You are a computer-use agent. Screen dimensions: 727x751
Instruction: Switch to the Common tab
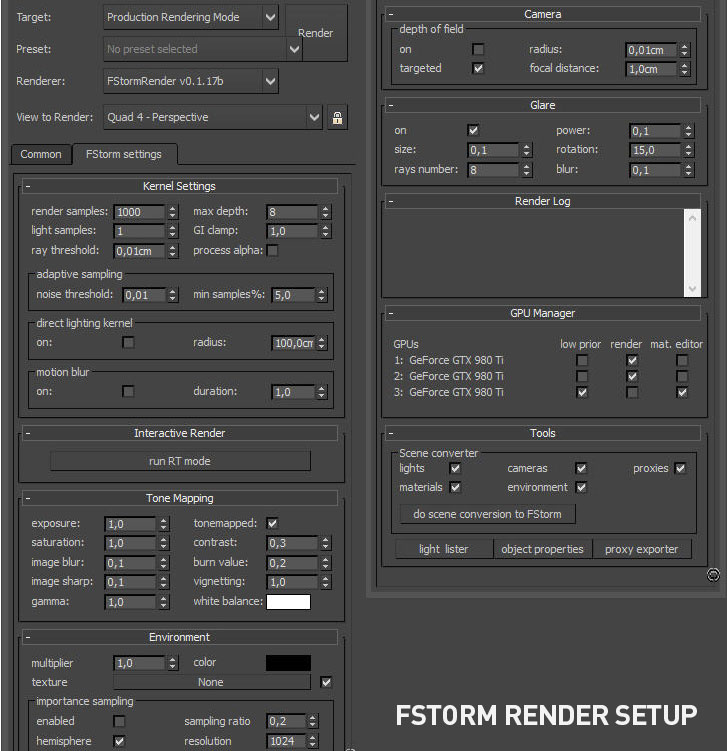41,154
